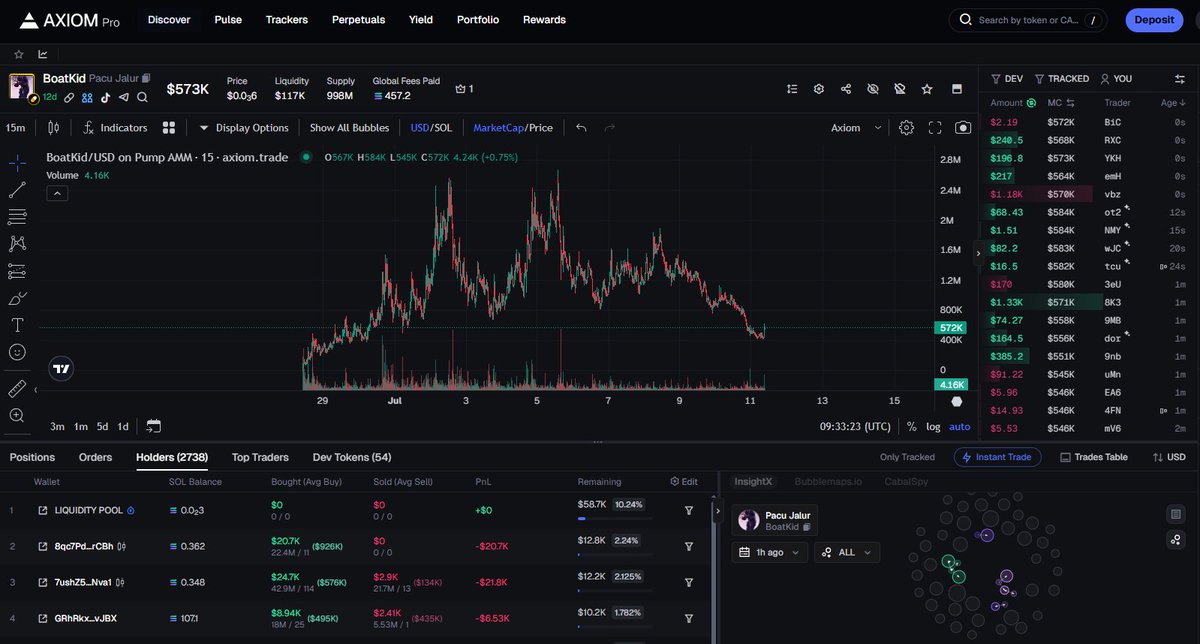Click the Instant Trade button
Image resolution: width=1200 pixels, height=644 pixels.
(x=997, y=457)
